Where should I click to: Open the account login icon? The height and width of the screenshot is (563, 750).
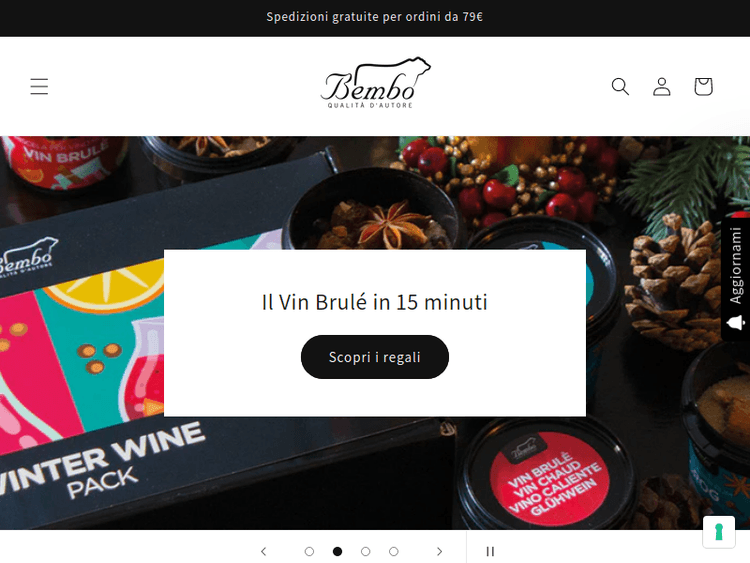[x=662, y=87]
